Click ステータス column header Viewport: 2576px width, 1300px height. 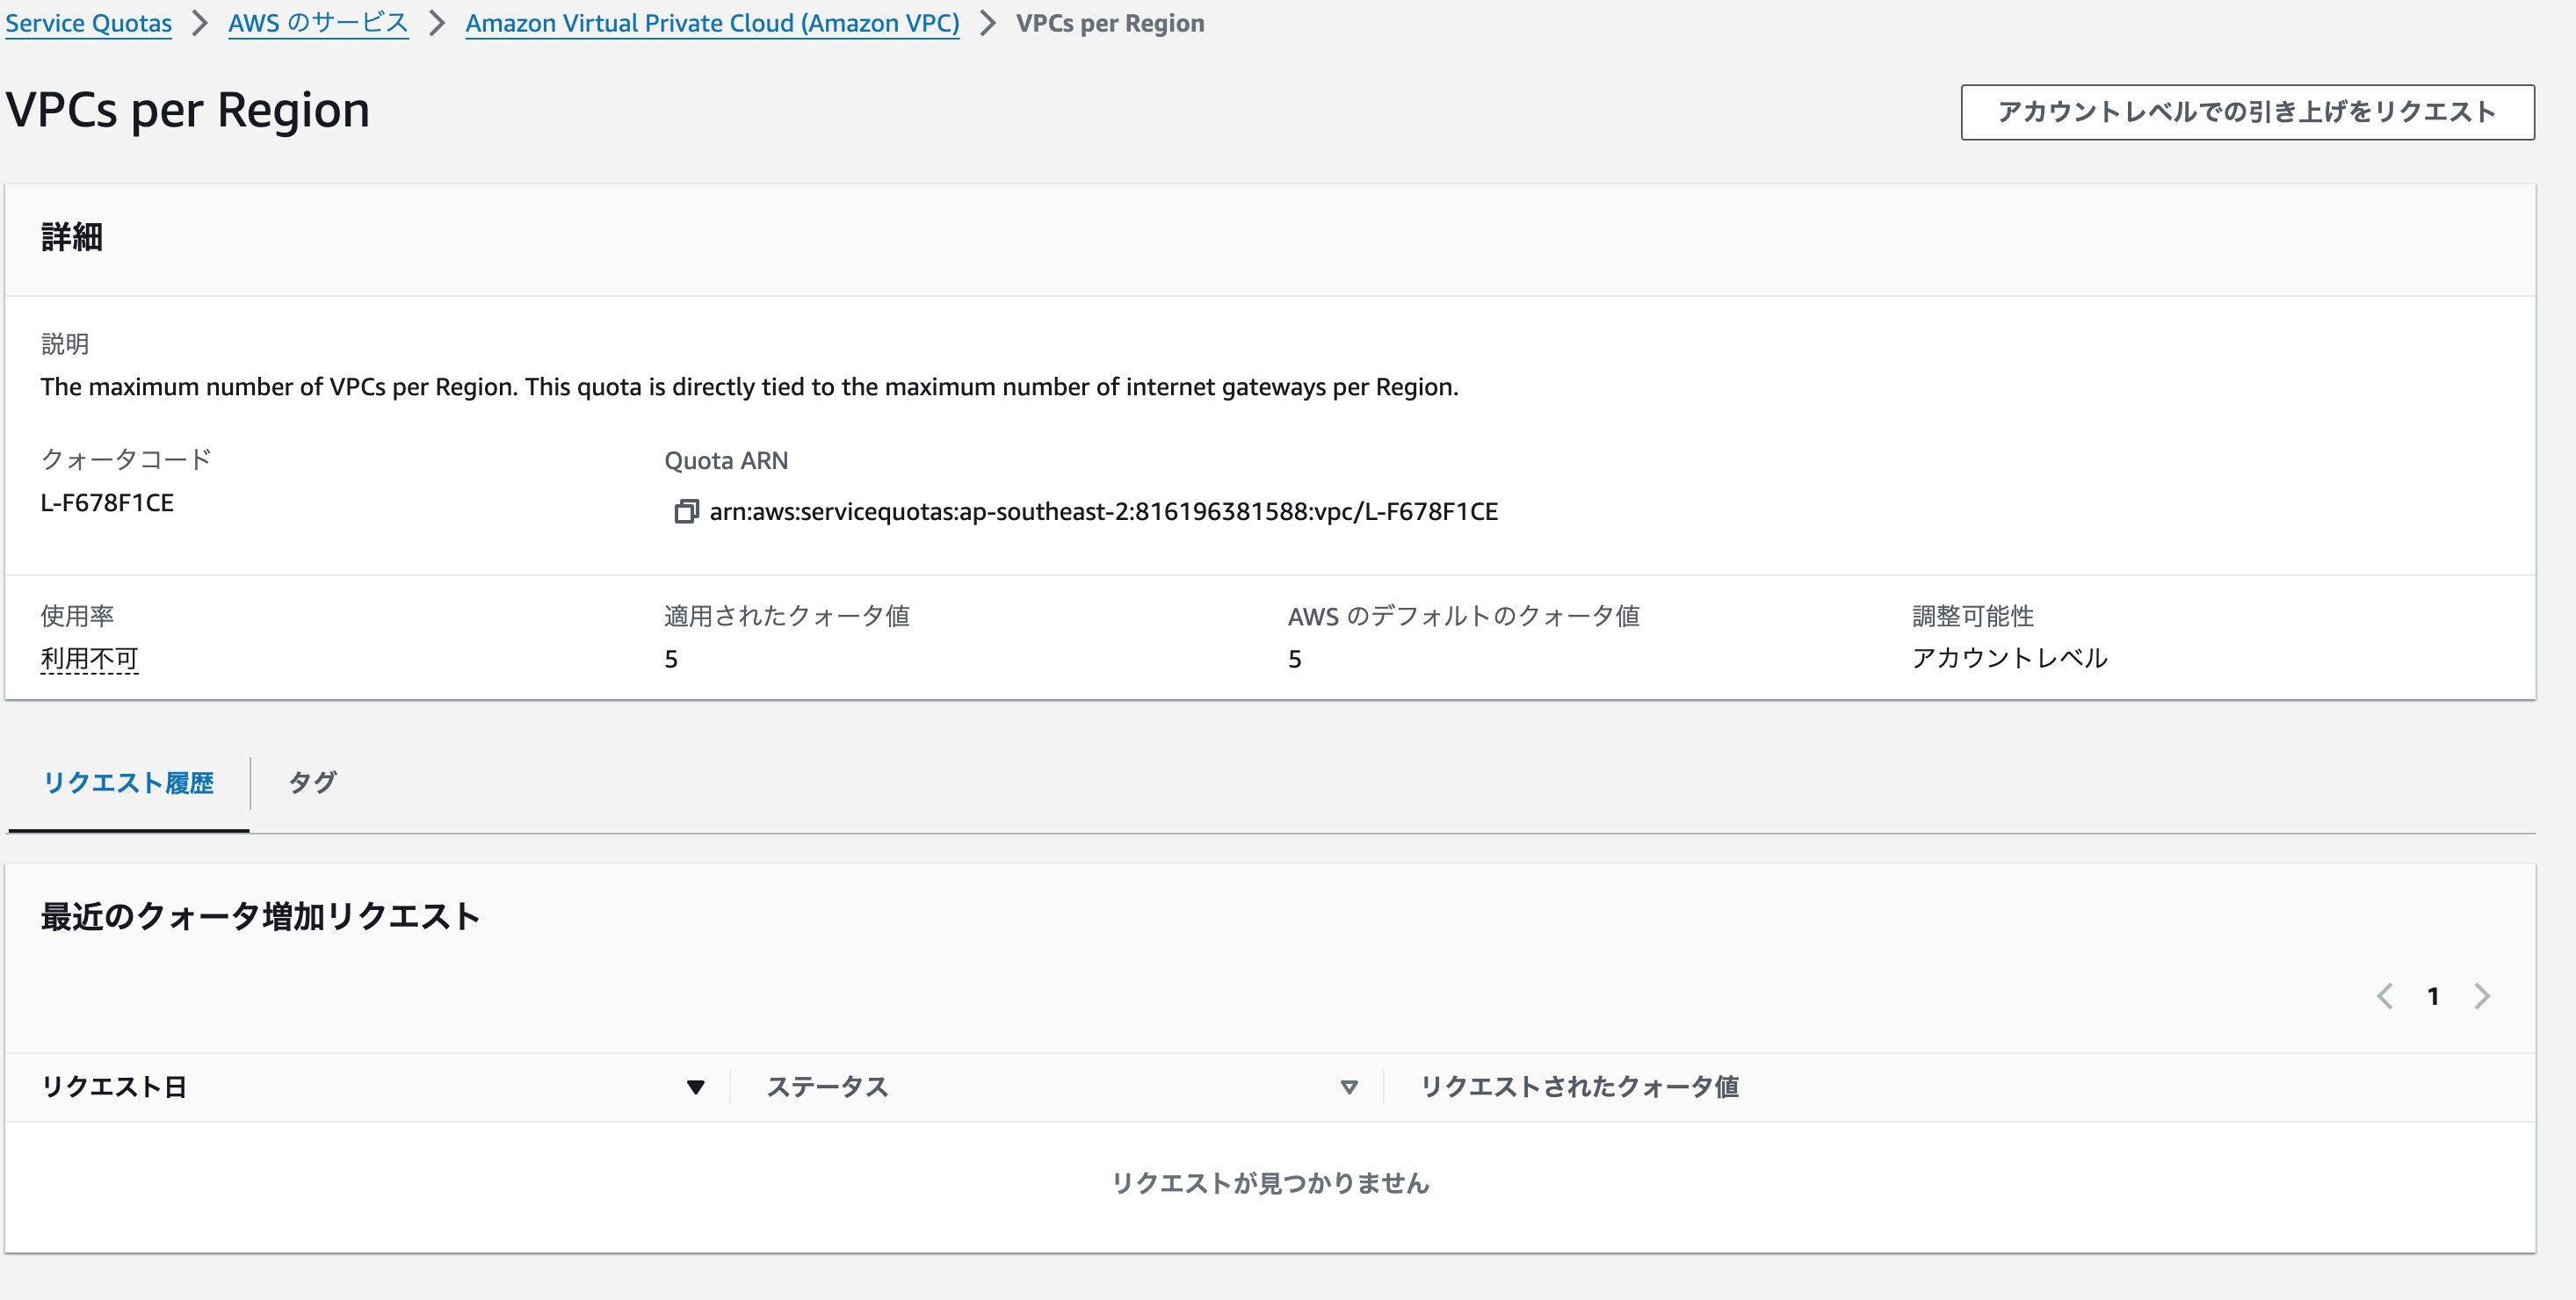pos(827,1087)
